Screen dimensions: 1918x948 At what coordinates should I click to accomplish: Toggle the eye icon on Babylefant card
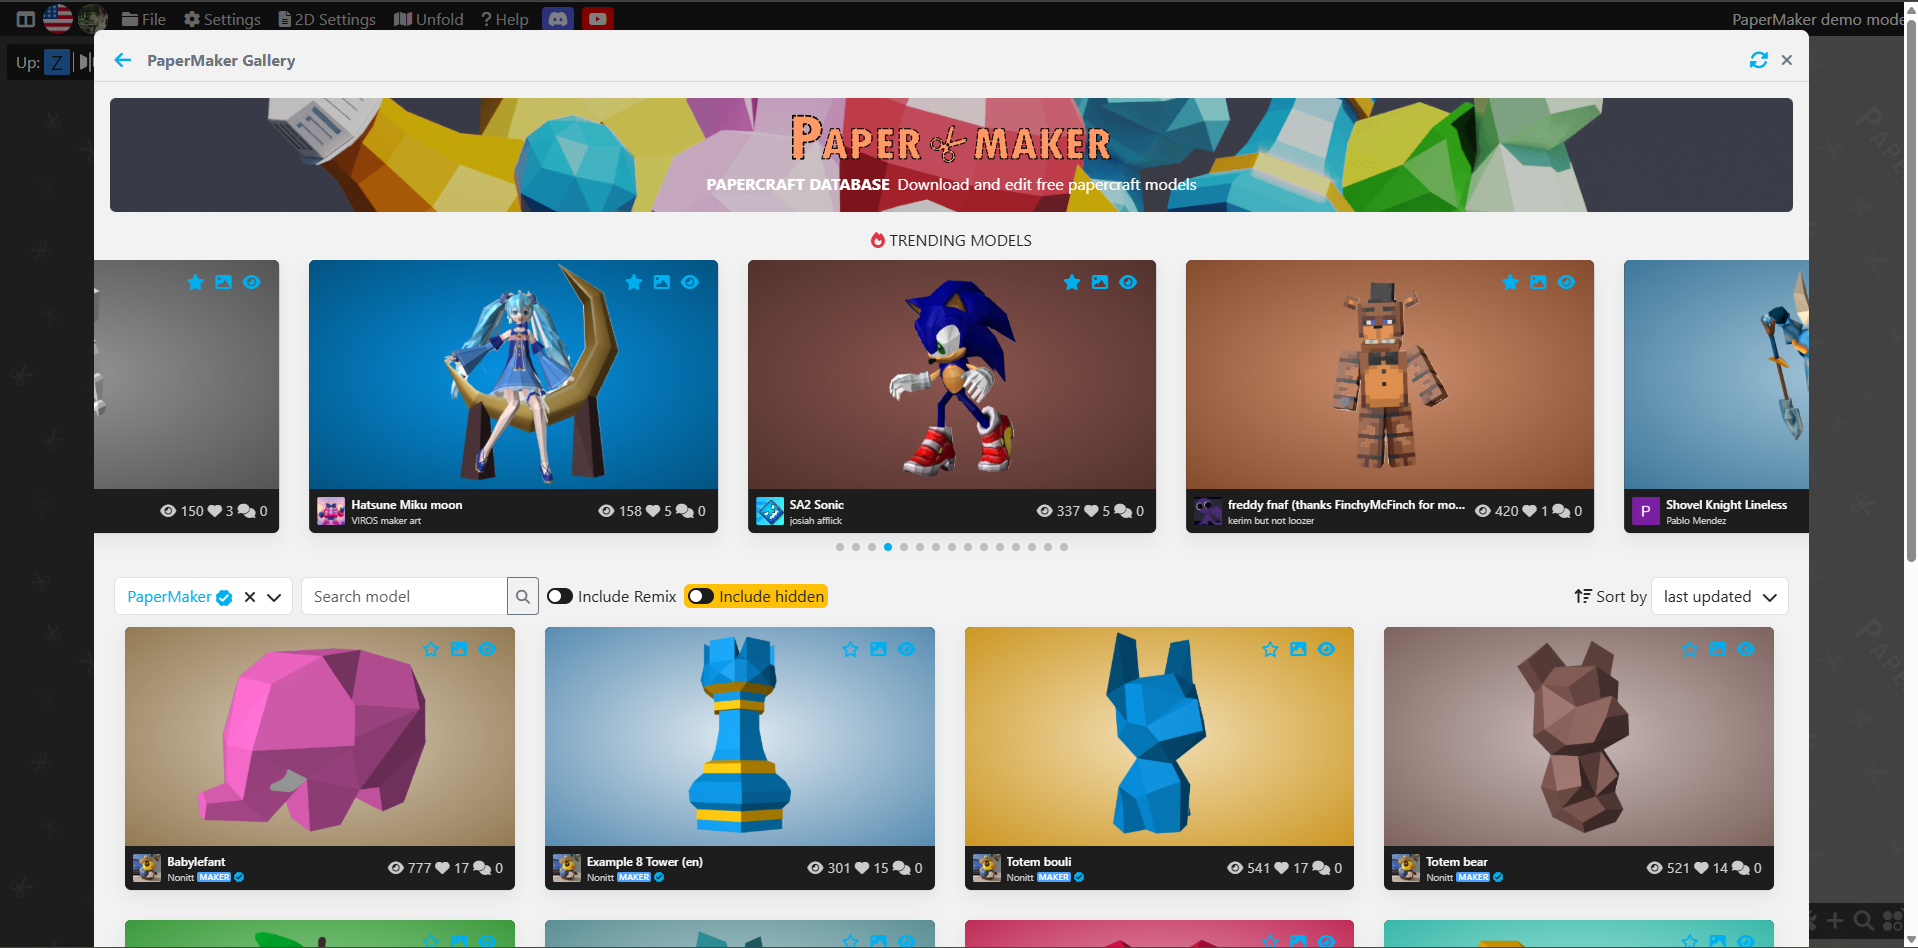(487, 649)
